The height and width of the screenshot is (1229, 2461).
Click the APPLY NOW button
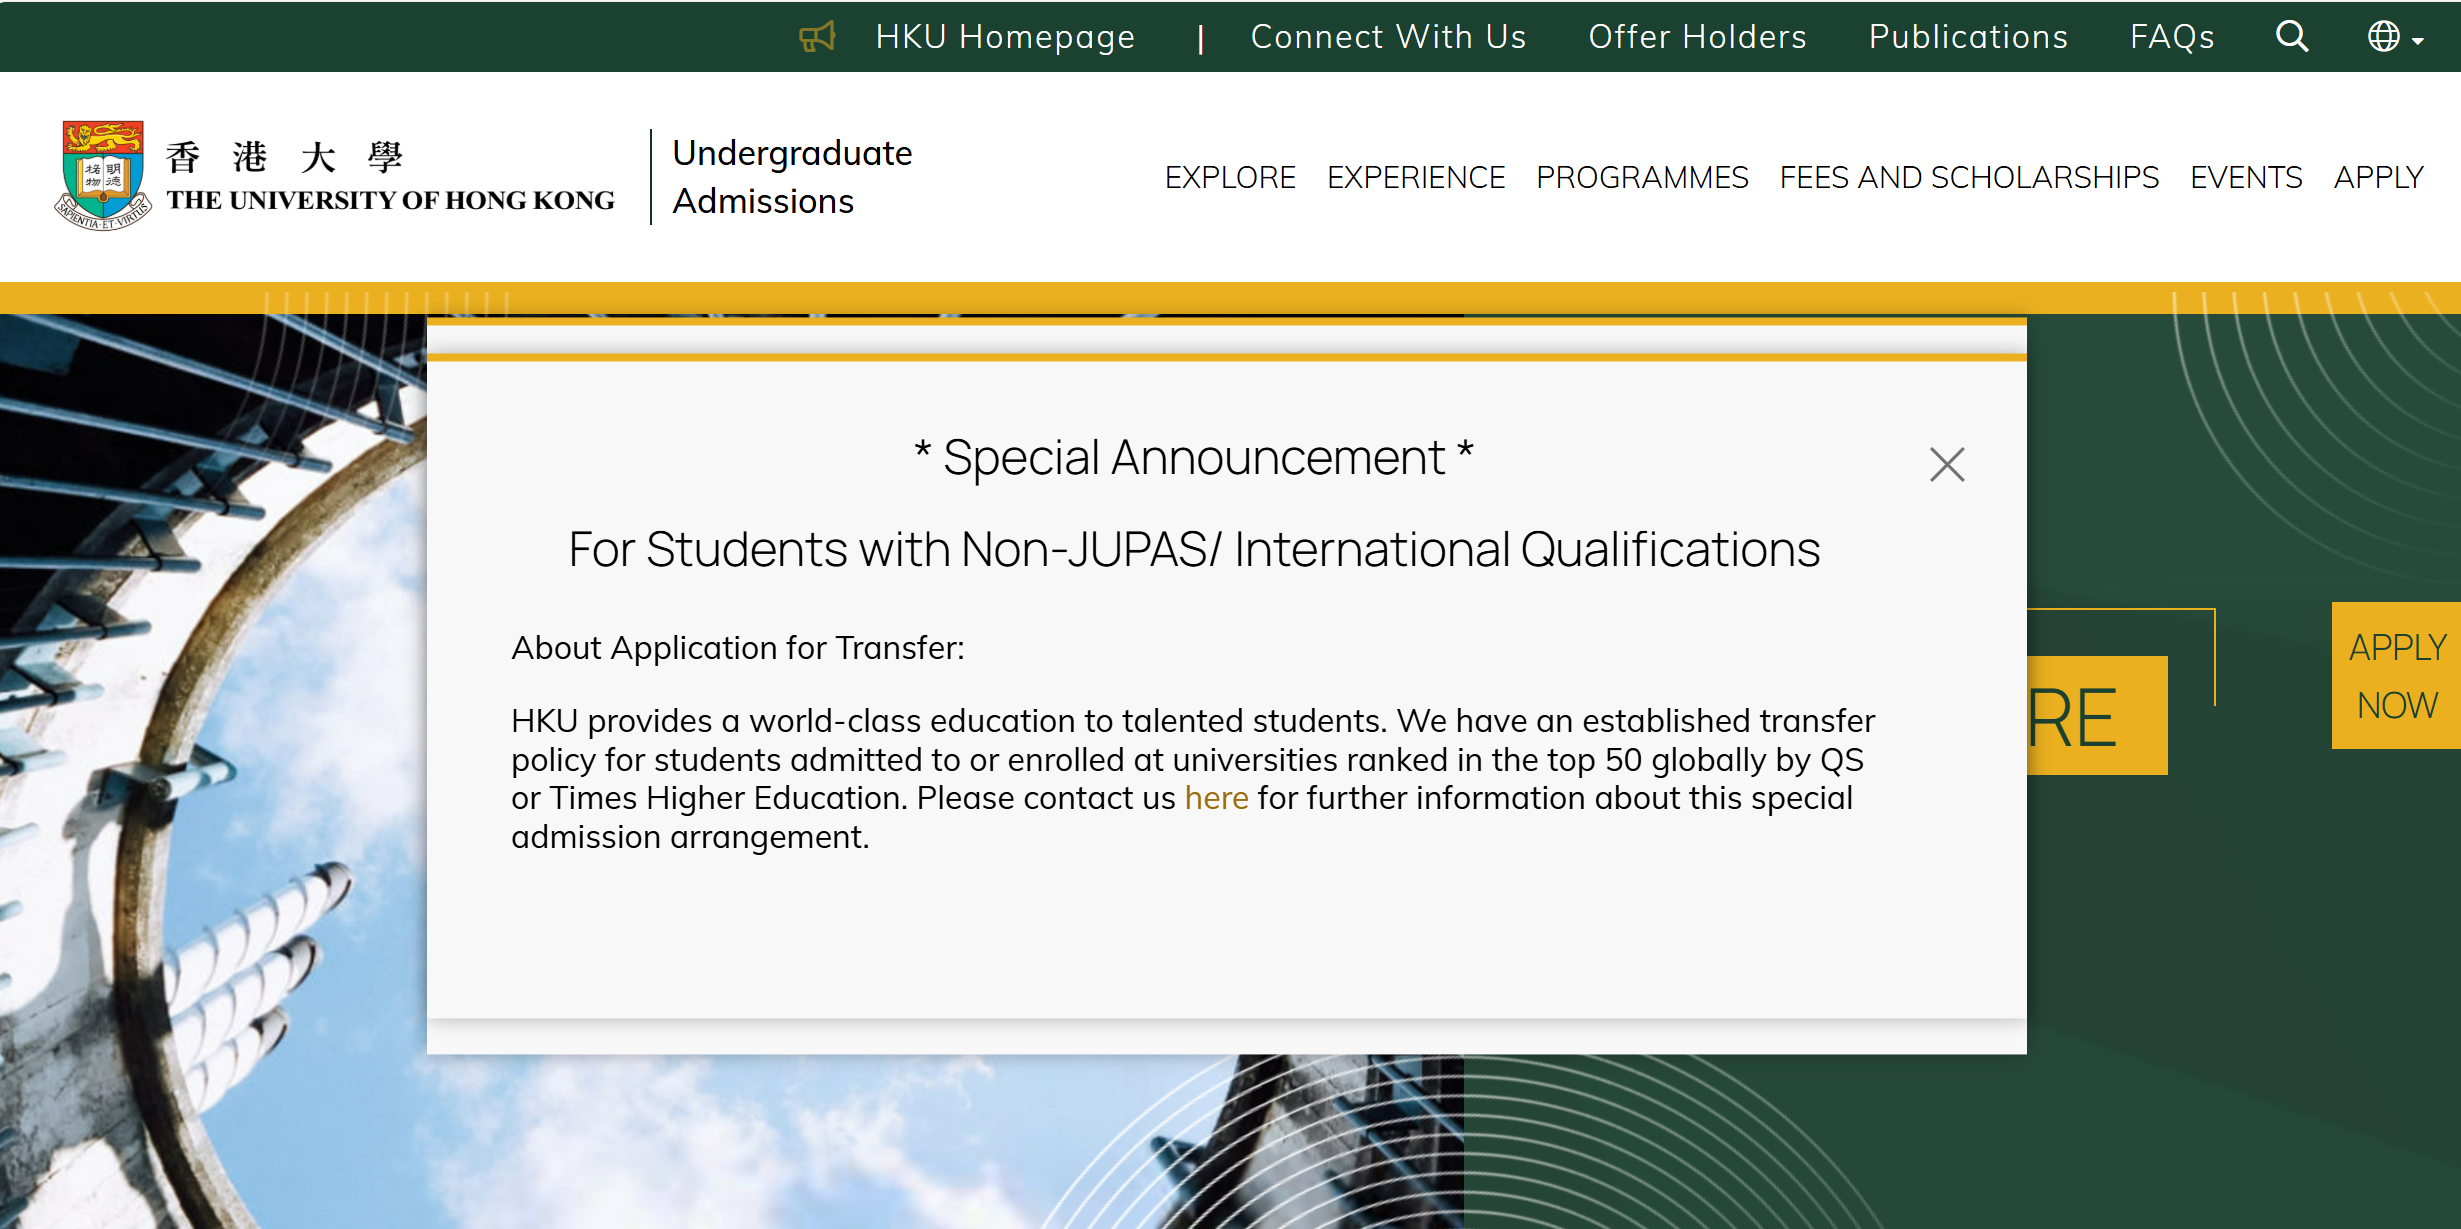click(2396, 675)
